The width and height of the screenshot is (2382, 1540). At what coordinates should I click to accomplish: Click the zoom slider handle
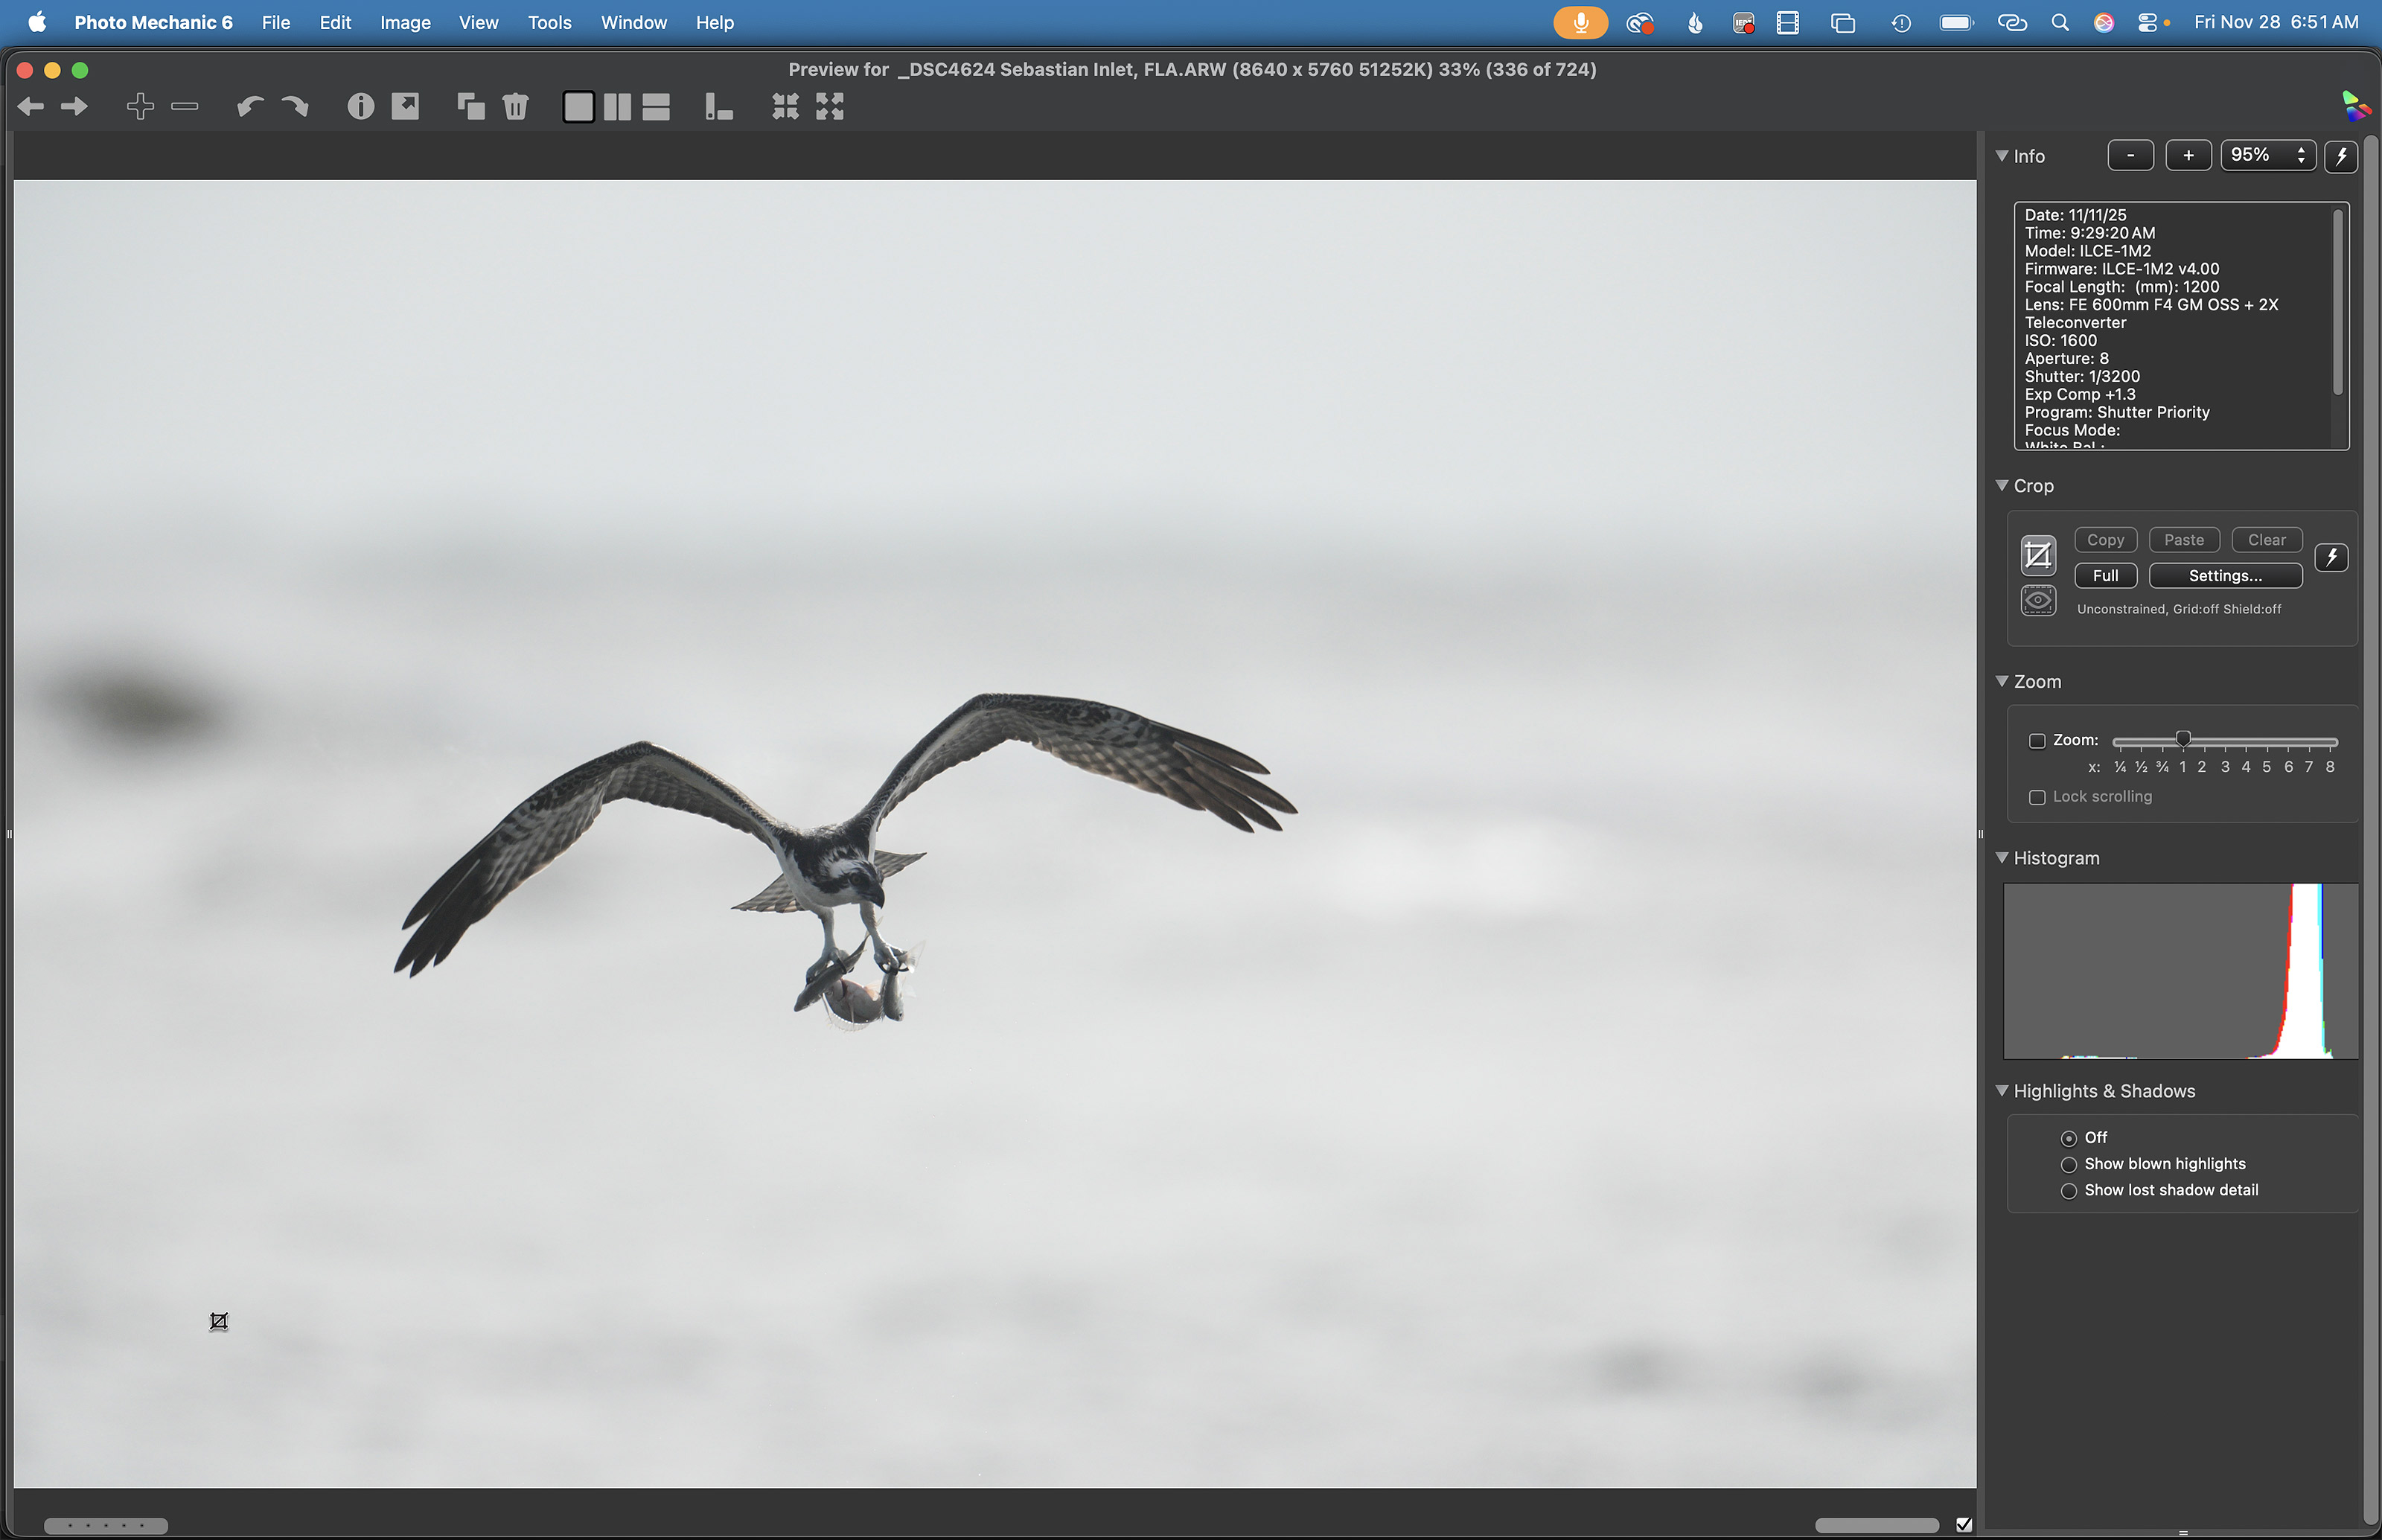pyautogui.click(x=2183, y=739)
